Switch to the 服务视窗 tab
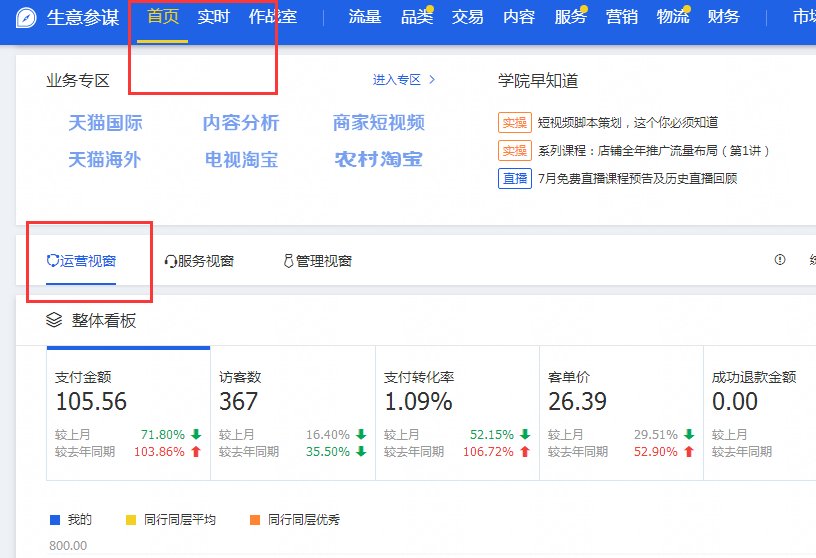This screenshot has height=558, width=816. coord(199,261)
